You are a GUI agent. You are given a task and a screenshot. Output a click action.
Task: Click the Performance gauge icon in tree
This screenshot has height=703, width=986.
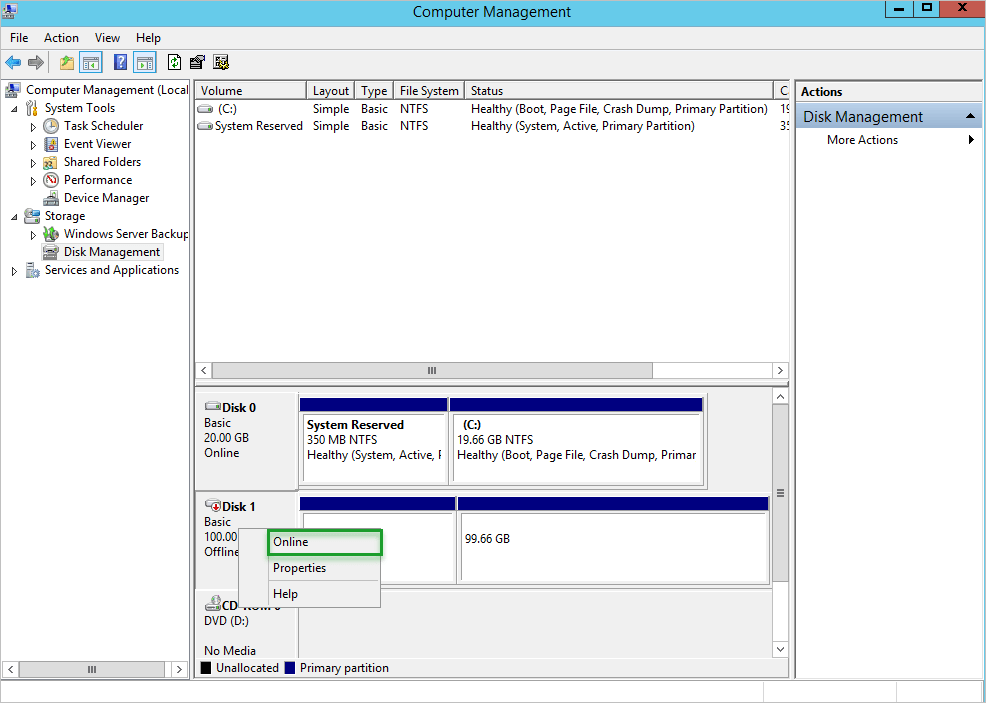pos(51,180)
